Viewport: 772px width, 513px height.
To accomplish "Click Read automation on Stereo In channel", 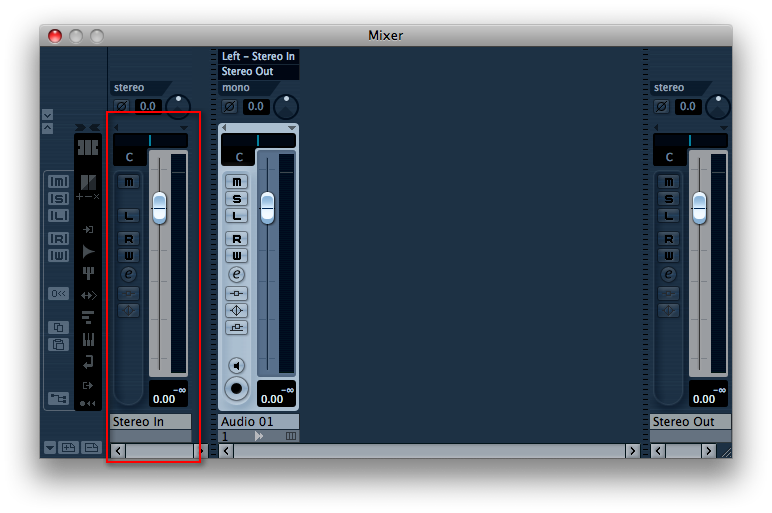I will pyautogui.click(x=128, y=239).
